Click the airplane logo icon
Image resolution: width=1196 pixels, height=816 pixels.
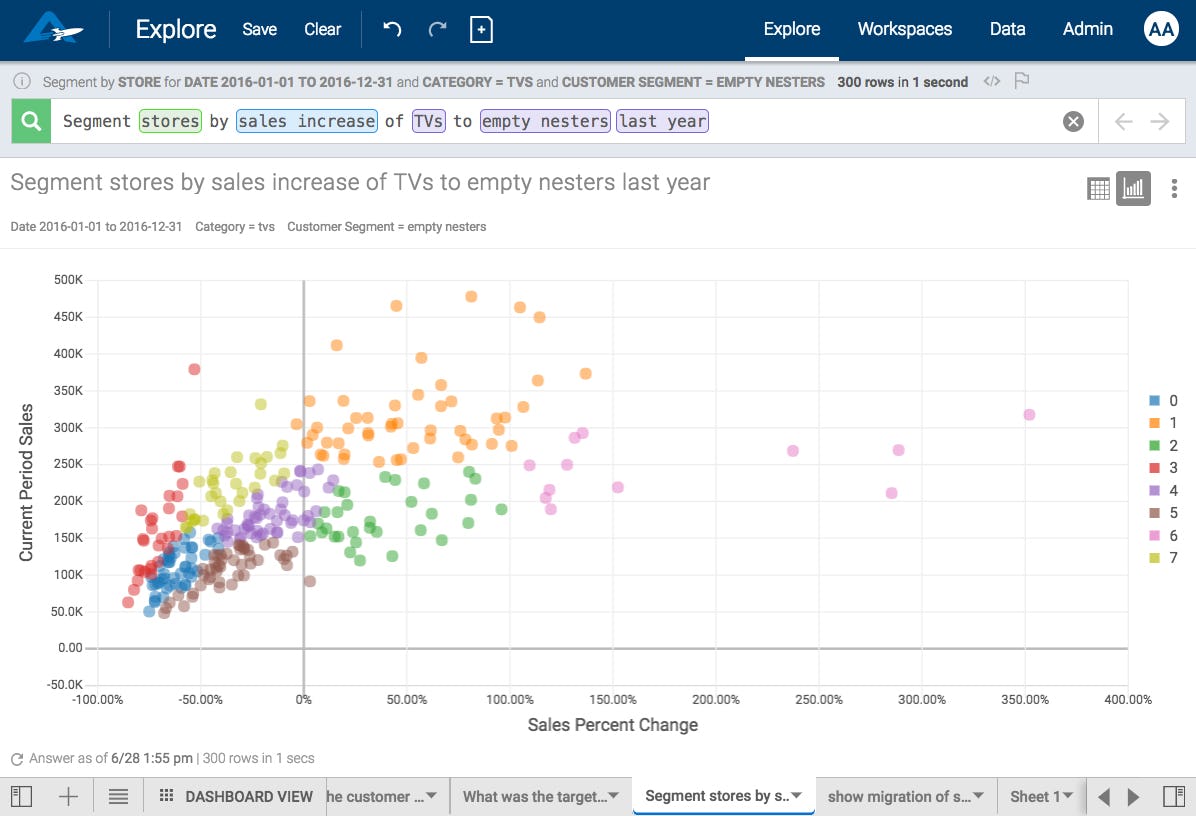(53, 29)
